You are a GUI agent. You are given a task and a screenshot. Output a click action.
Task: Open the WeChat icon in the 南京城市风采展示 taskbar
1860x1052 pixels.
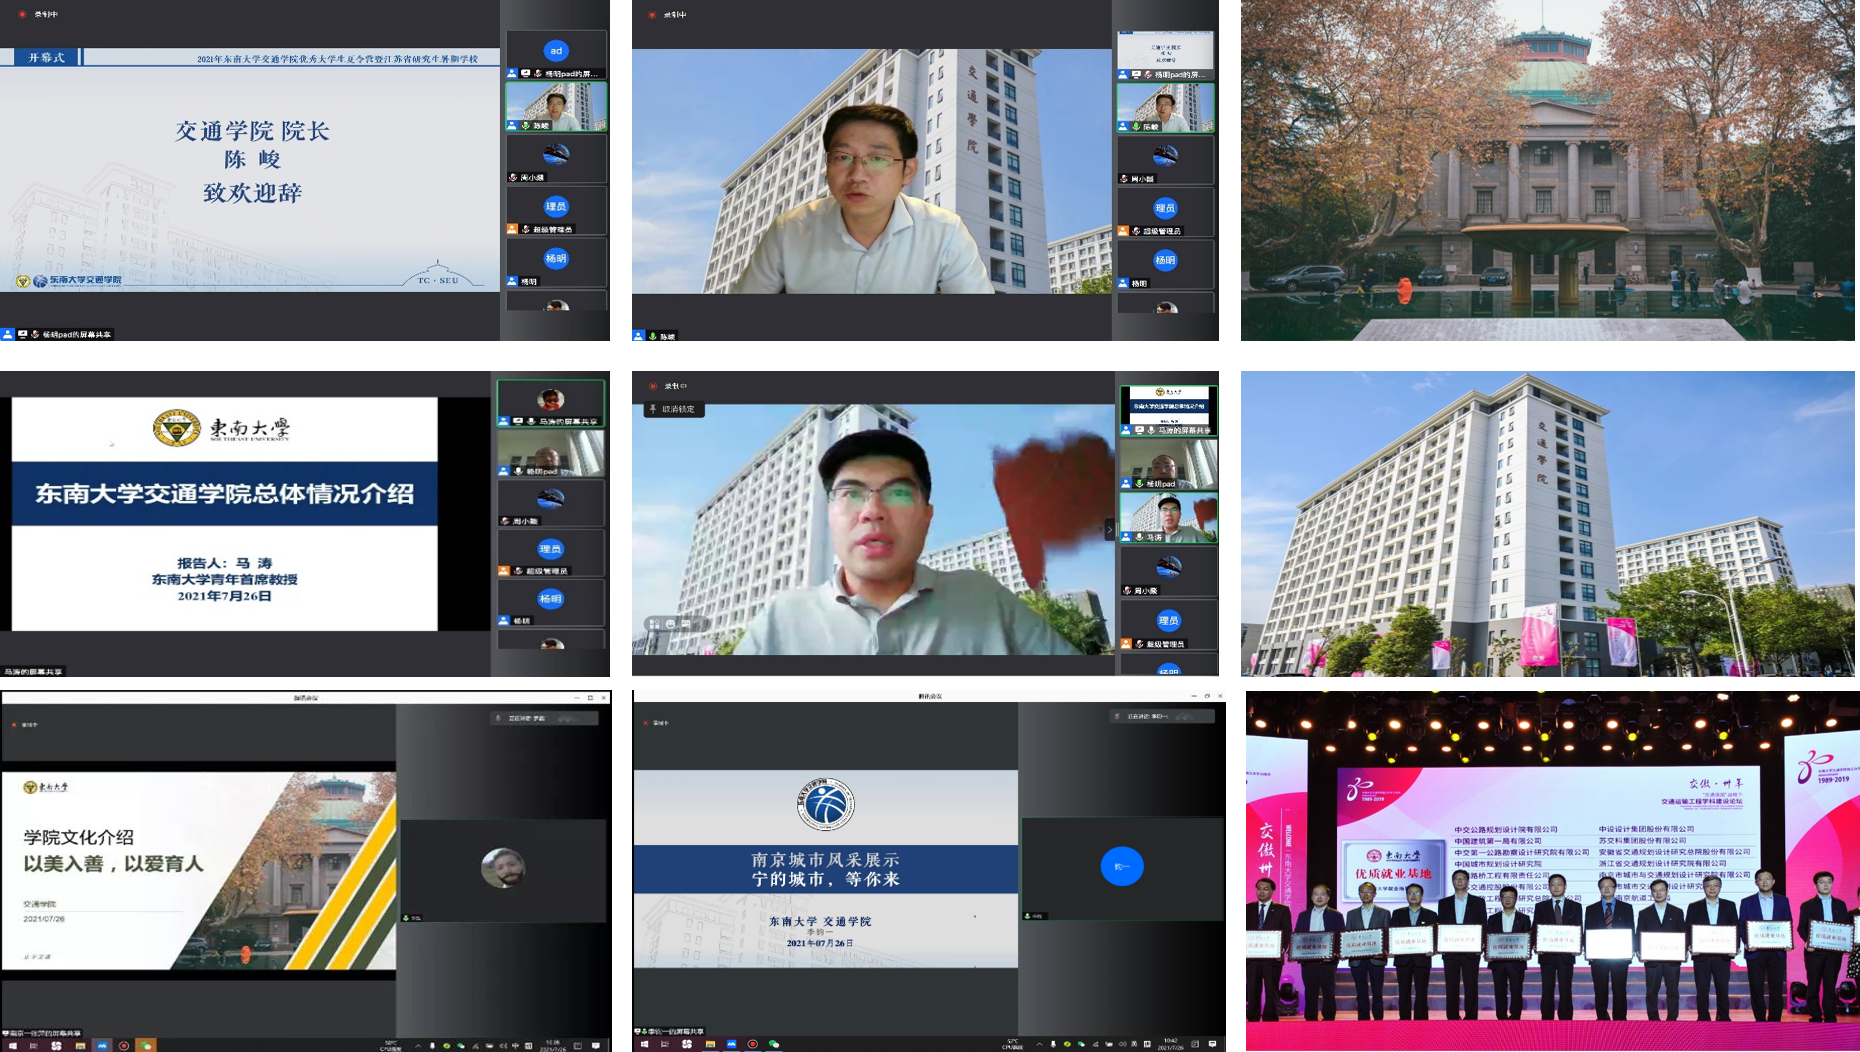click(x=774, y=1044)
